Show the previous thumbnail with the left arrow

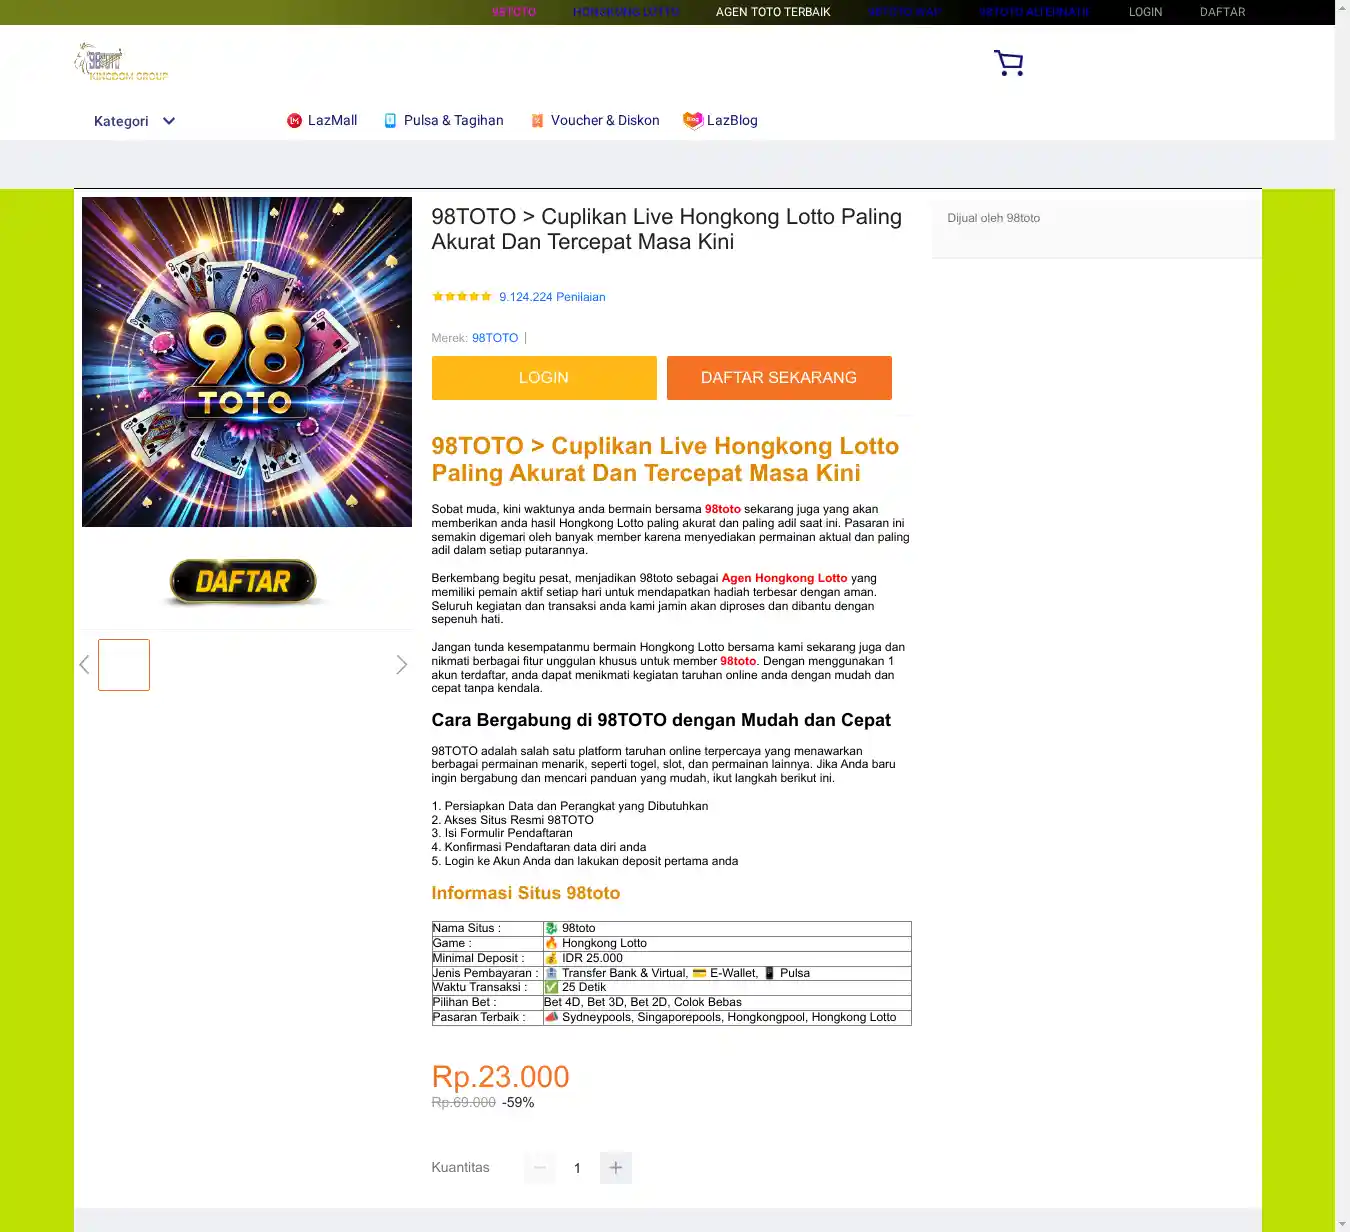[85, 664]
